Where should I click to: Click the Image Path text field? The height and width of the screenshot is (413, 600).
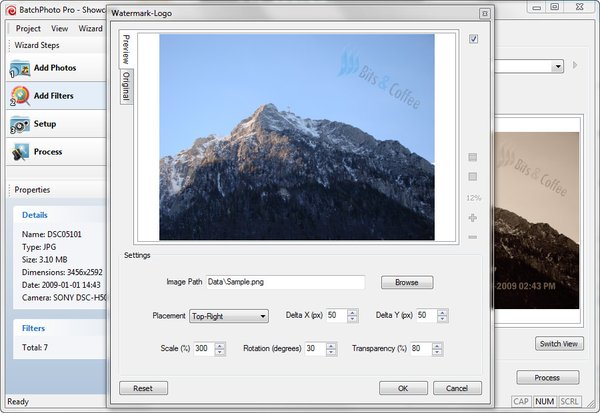pyautogui.click(x=285, y=282)
